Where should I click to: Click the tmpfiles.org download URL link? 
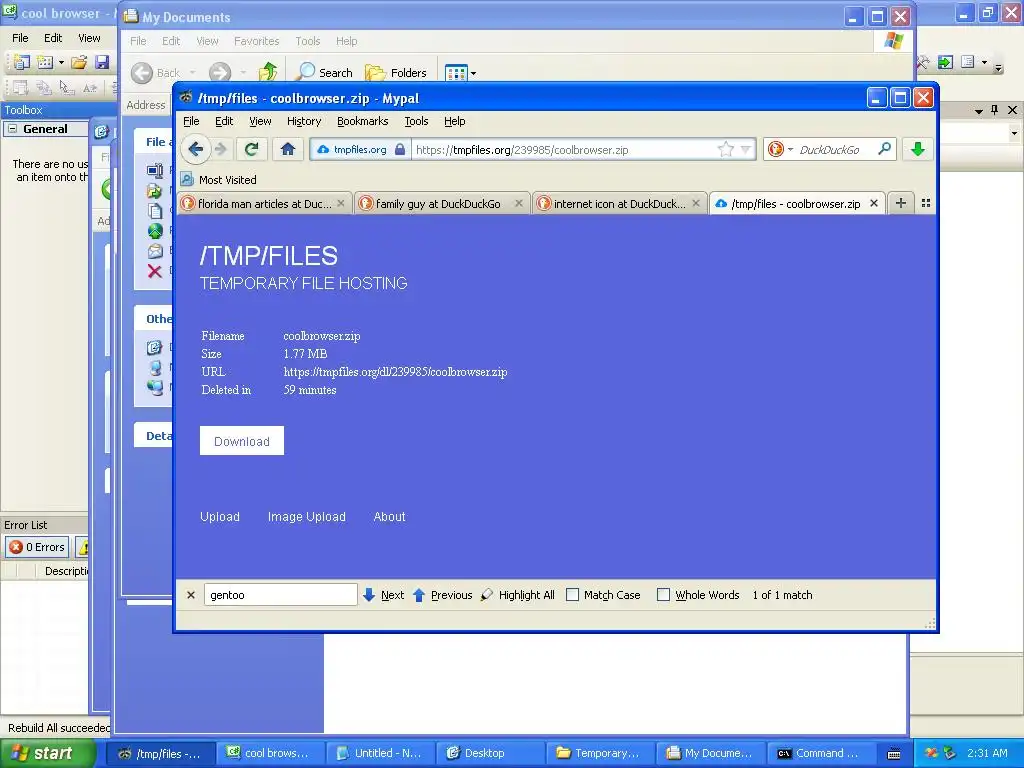(x=395, y=372)
